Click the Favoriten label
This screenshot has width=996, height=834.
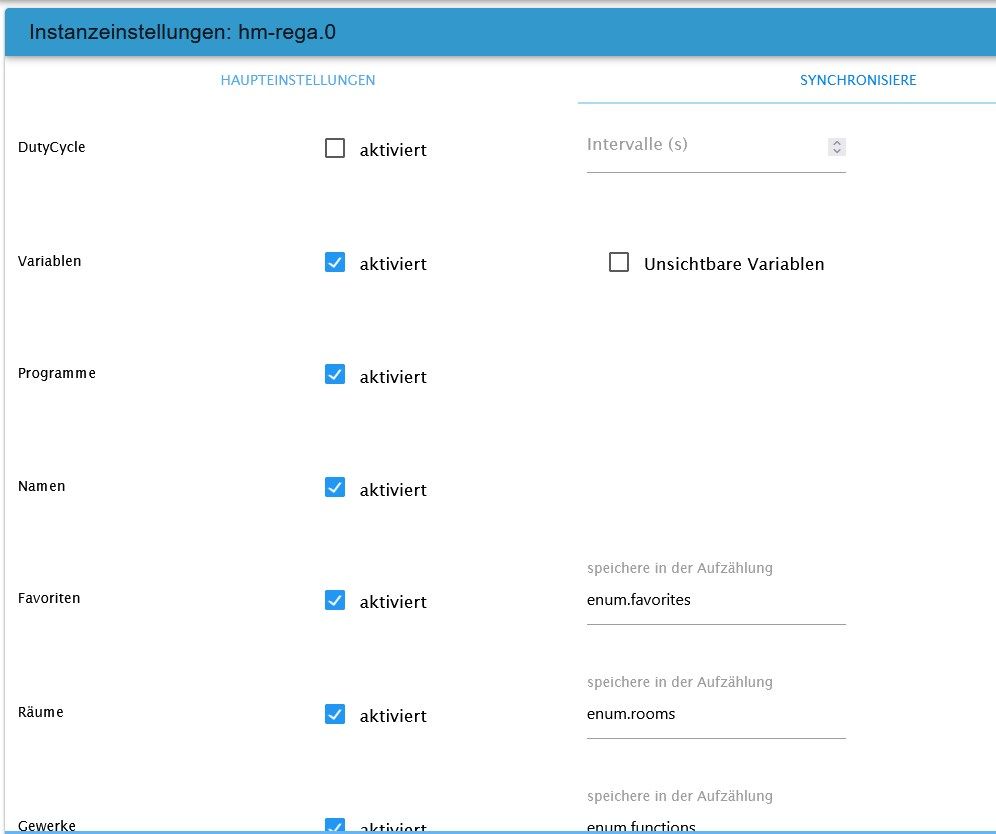49,598
